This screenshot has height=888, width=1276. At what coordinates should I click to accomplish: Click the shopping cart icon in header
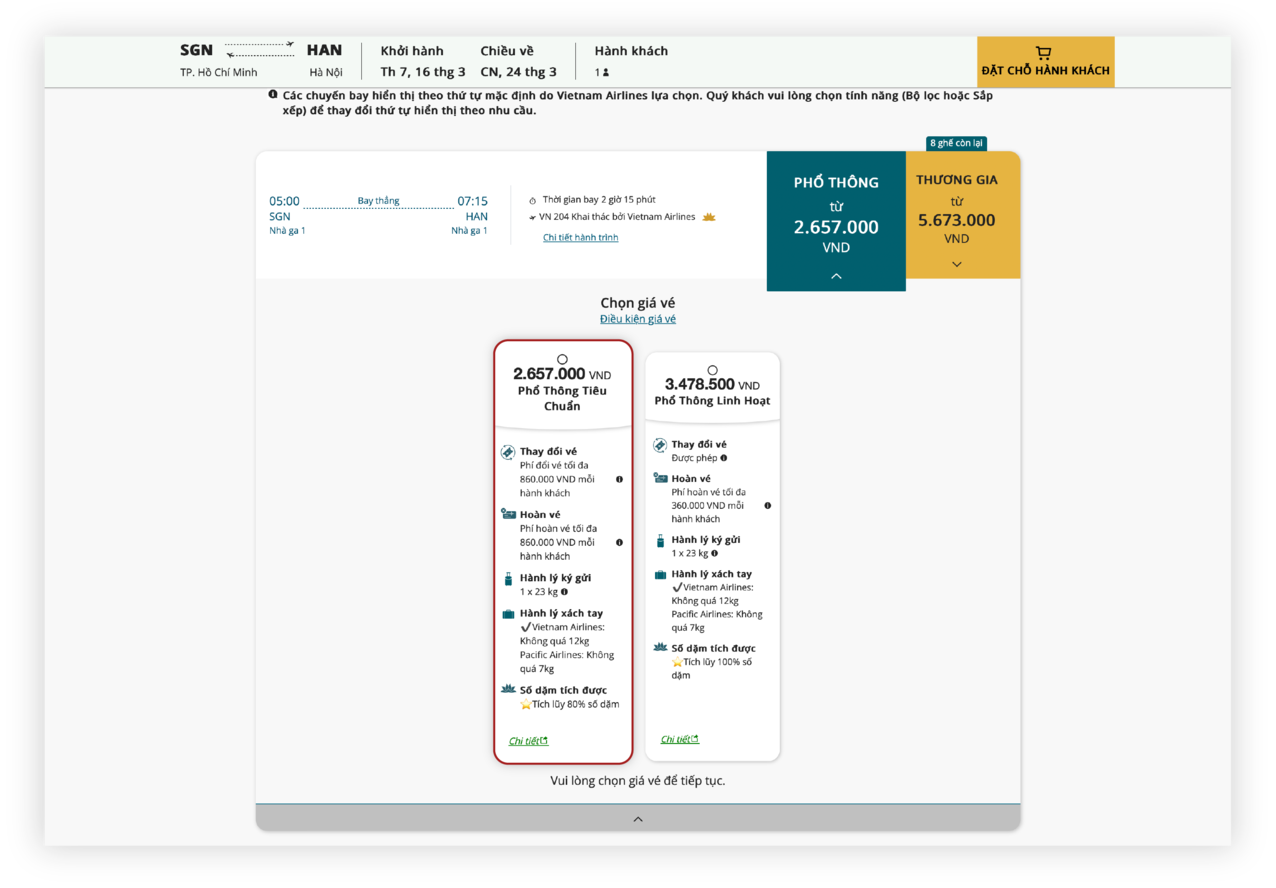tap(1044, 53)
